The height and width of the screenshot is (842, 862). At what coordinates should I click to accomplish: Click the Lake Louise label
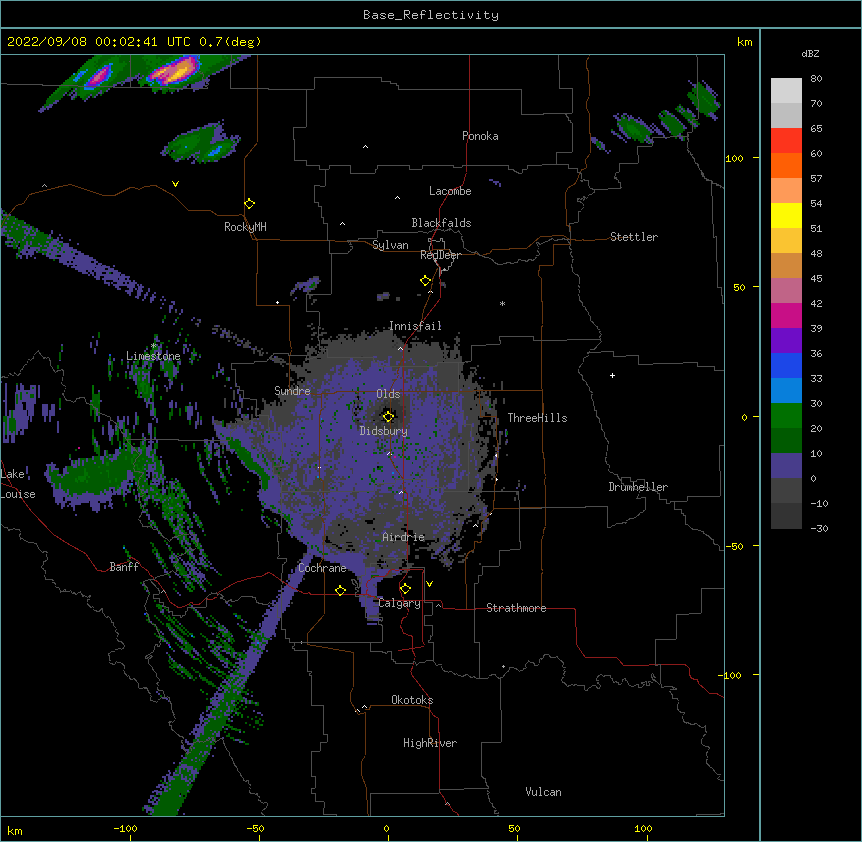tap(18, 484)
